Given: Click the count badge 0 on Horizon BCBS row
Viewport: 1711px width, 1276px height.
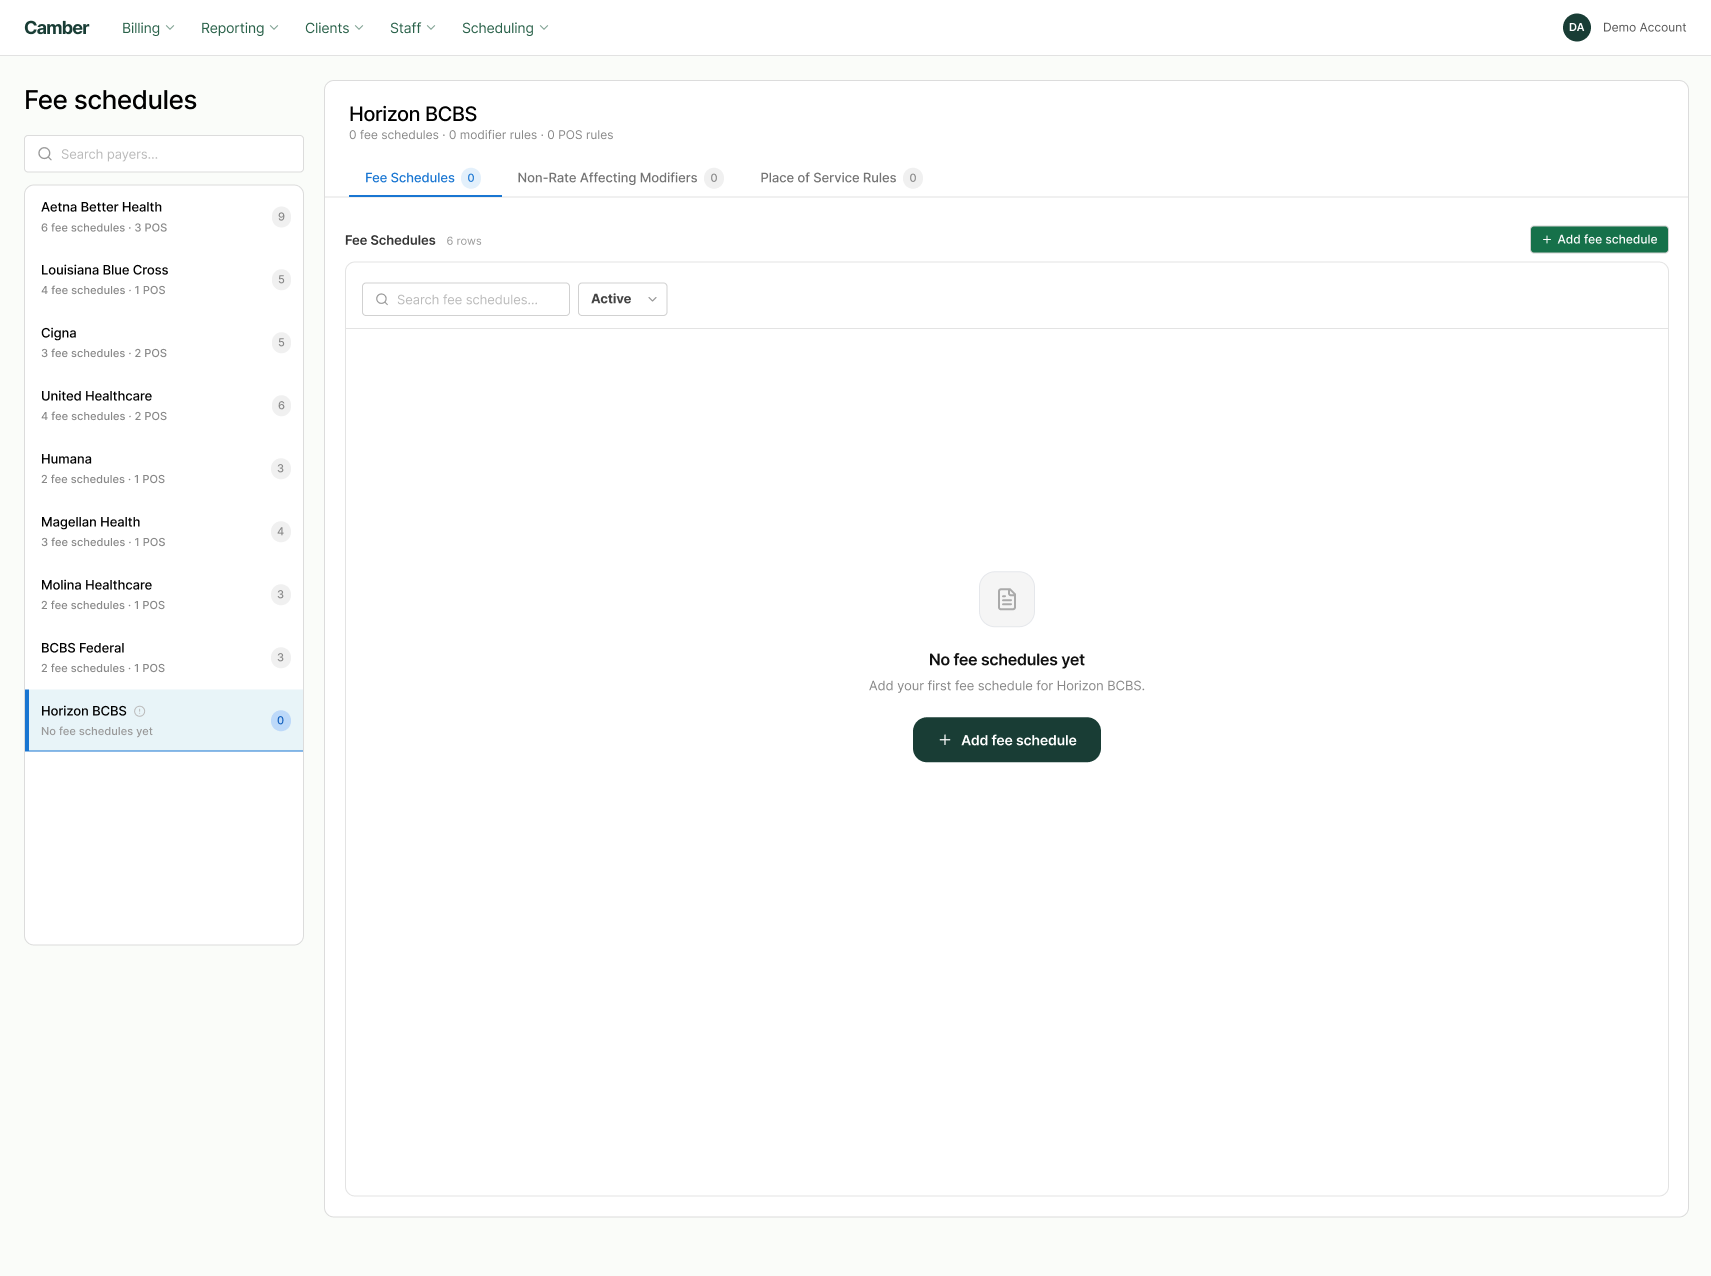Looking at the screenshot, I should [x=281, y=721].
